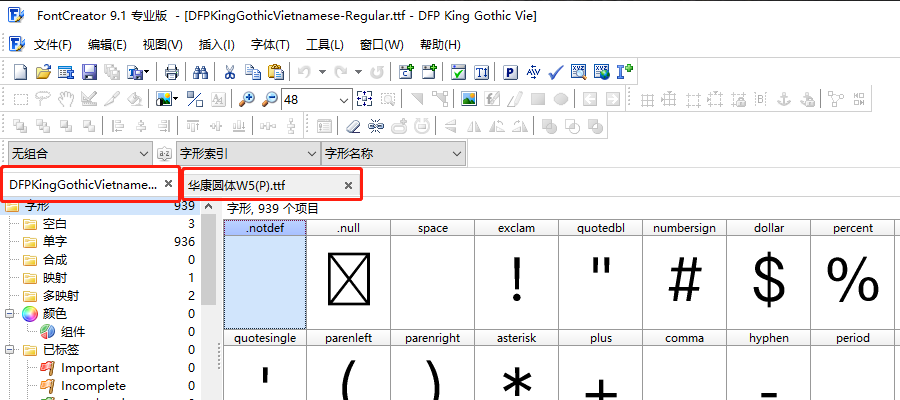This screenshot has width=900, height=400.
Task: Close the 华康圆体W5(P).ttf tab
Action: click(348, 185)
